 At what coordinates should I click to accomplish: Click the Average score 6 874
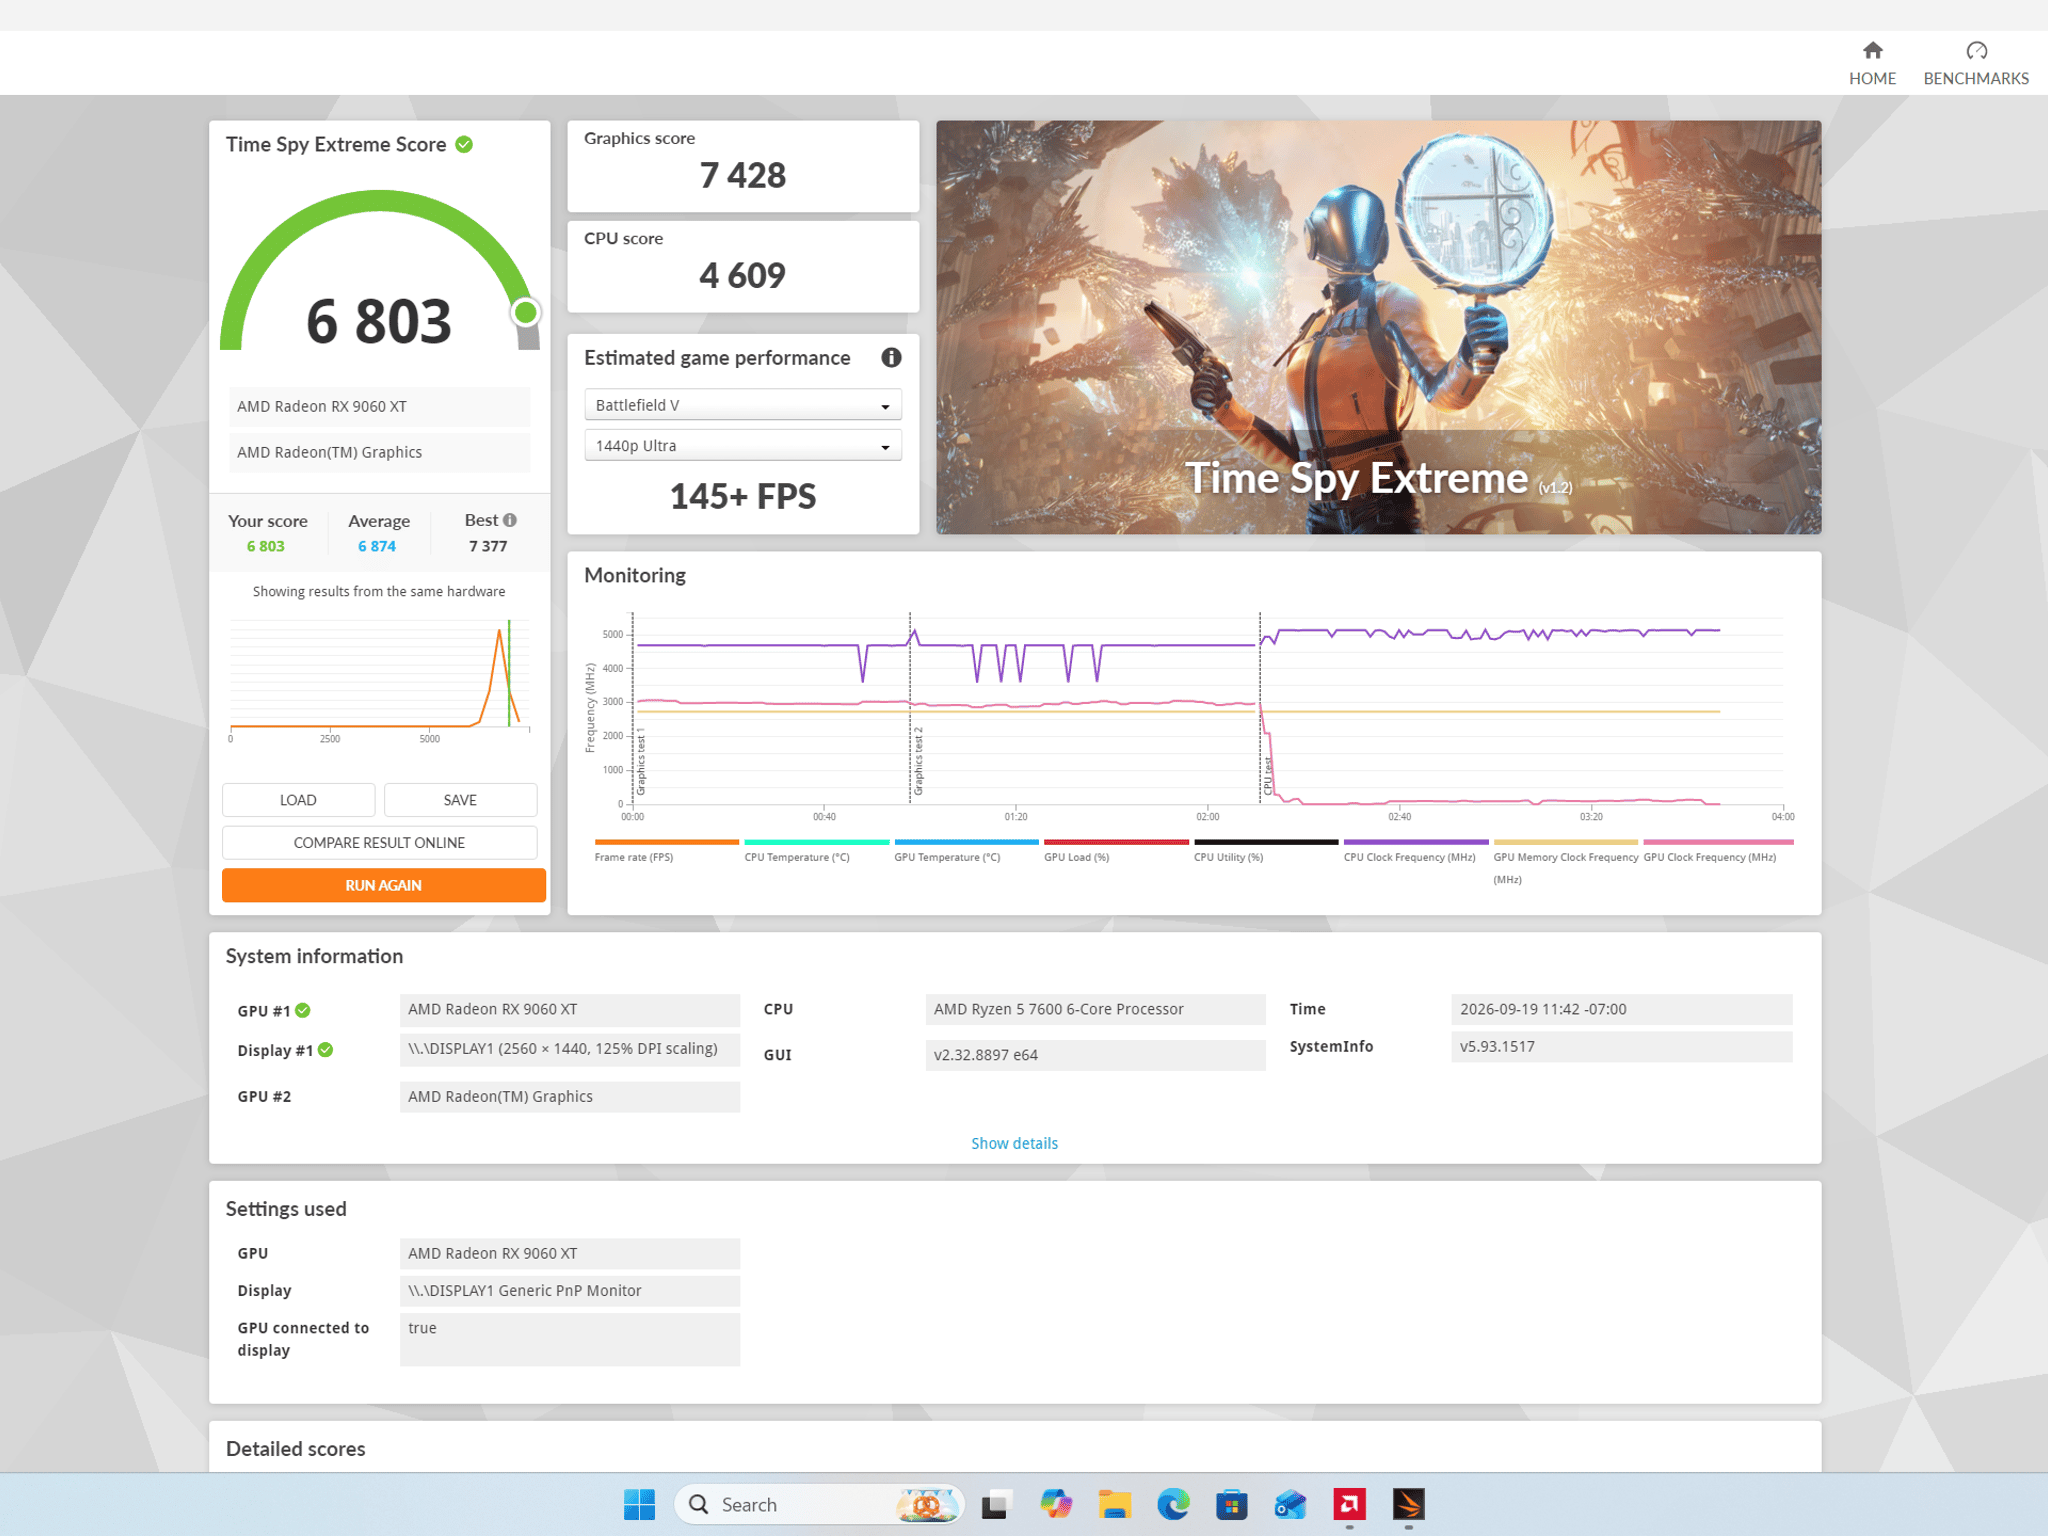pyautogui.click(x=377, y=546)
